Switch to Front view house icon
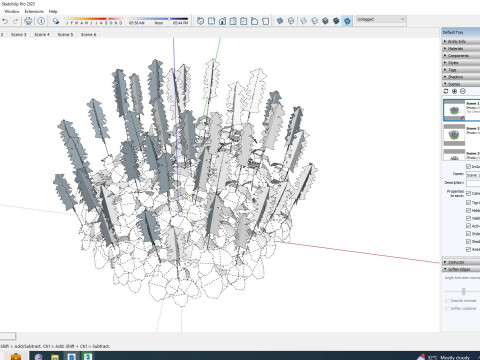Screen dimensions: 480x360 (222, 21)
